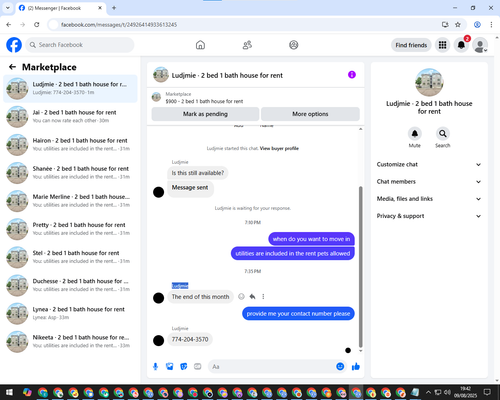Open the Nikeeta conversation in the list
The height and width of the screenshot is (400, 500).
[70, 341]
